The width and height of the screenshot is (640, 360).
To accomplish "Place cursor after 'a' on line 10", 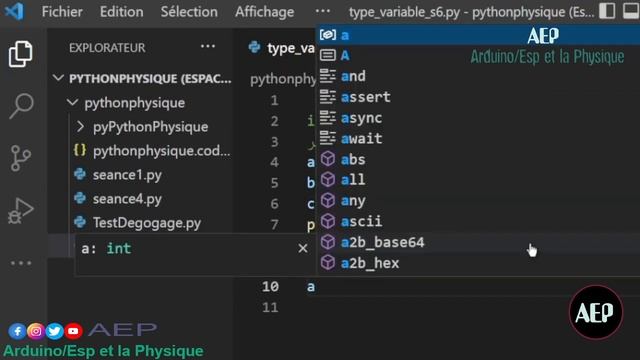I will coord(316,287).
